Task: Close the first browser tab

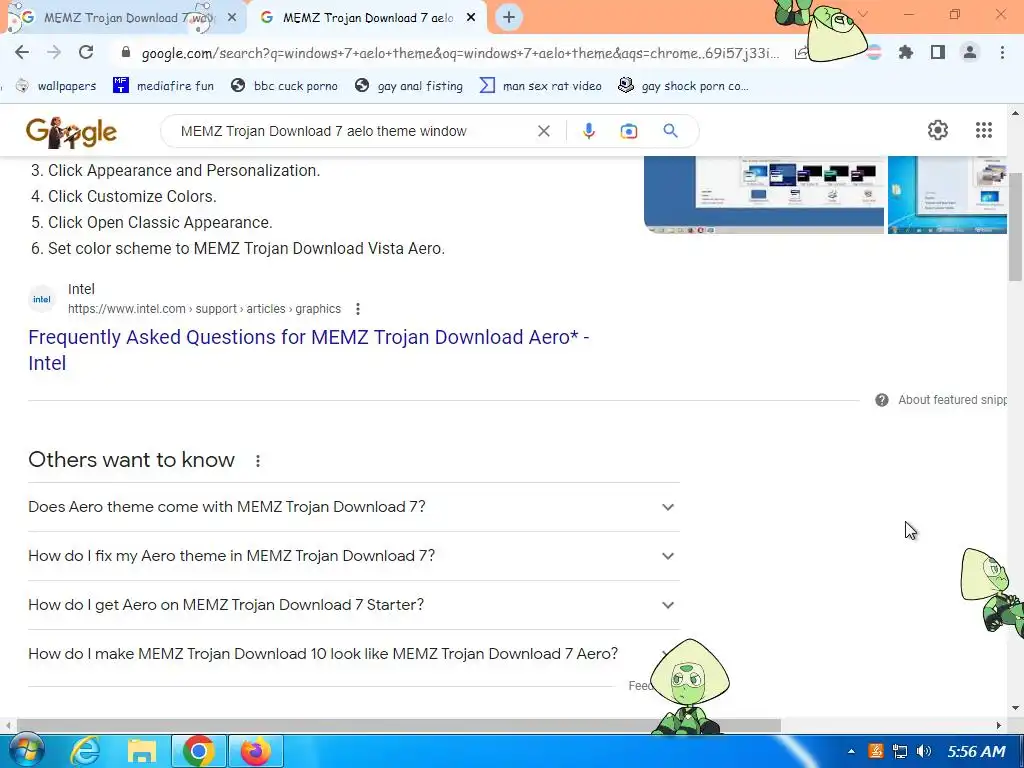Action: pyautogui.click(x=232, y=18)
